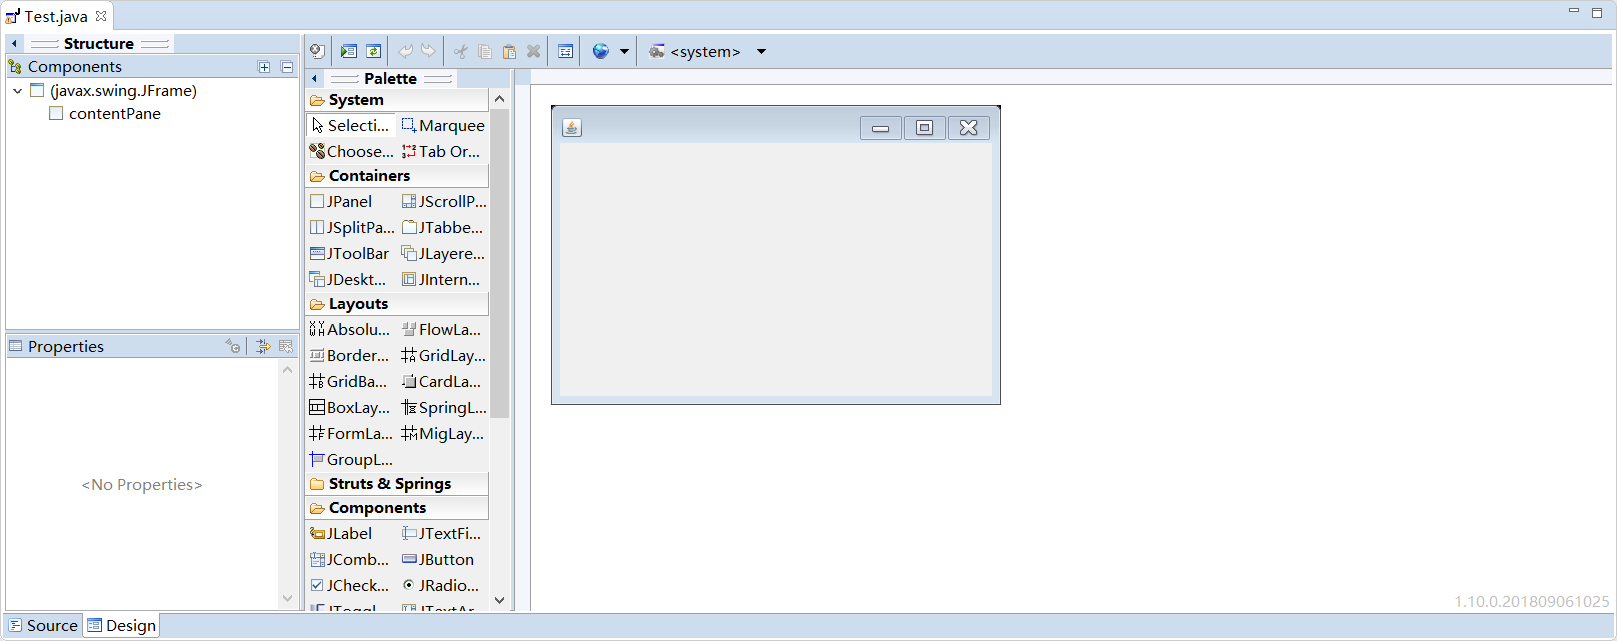Choose GroupLayout in palette
Screen dimensions: 1617x641
pyautogui.click(x=351, y=459)
